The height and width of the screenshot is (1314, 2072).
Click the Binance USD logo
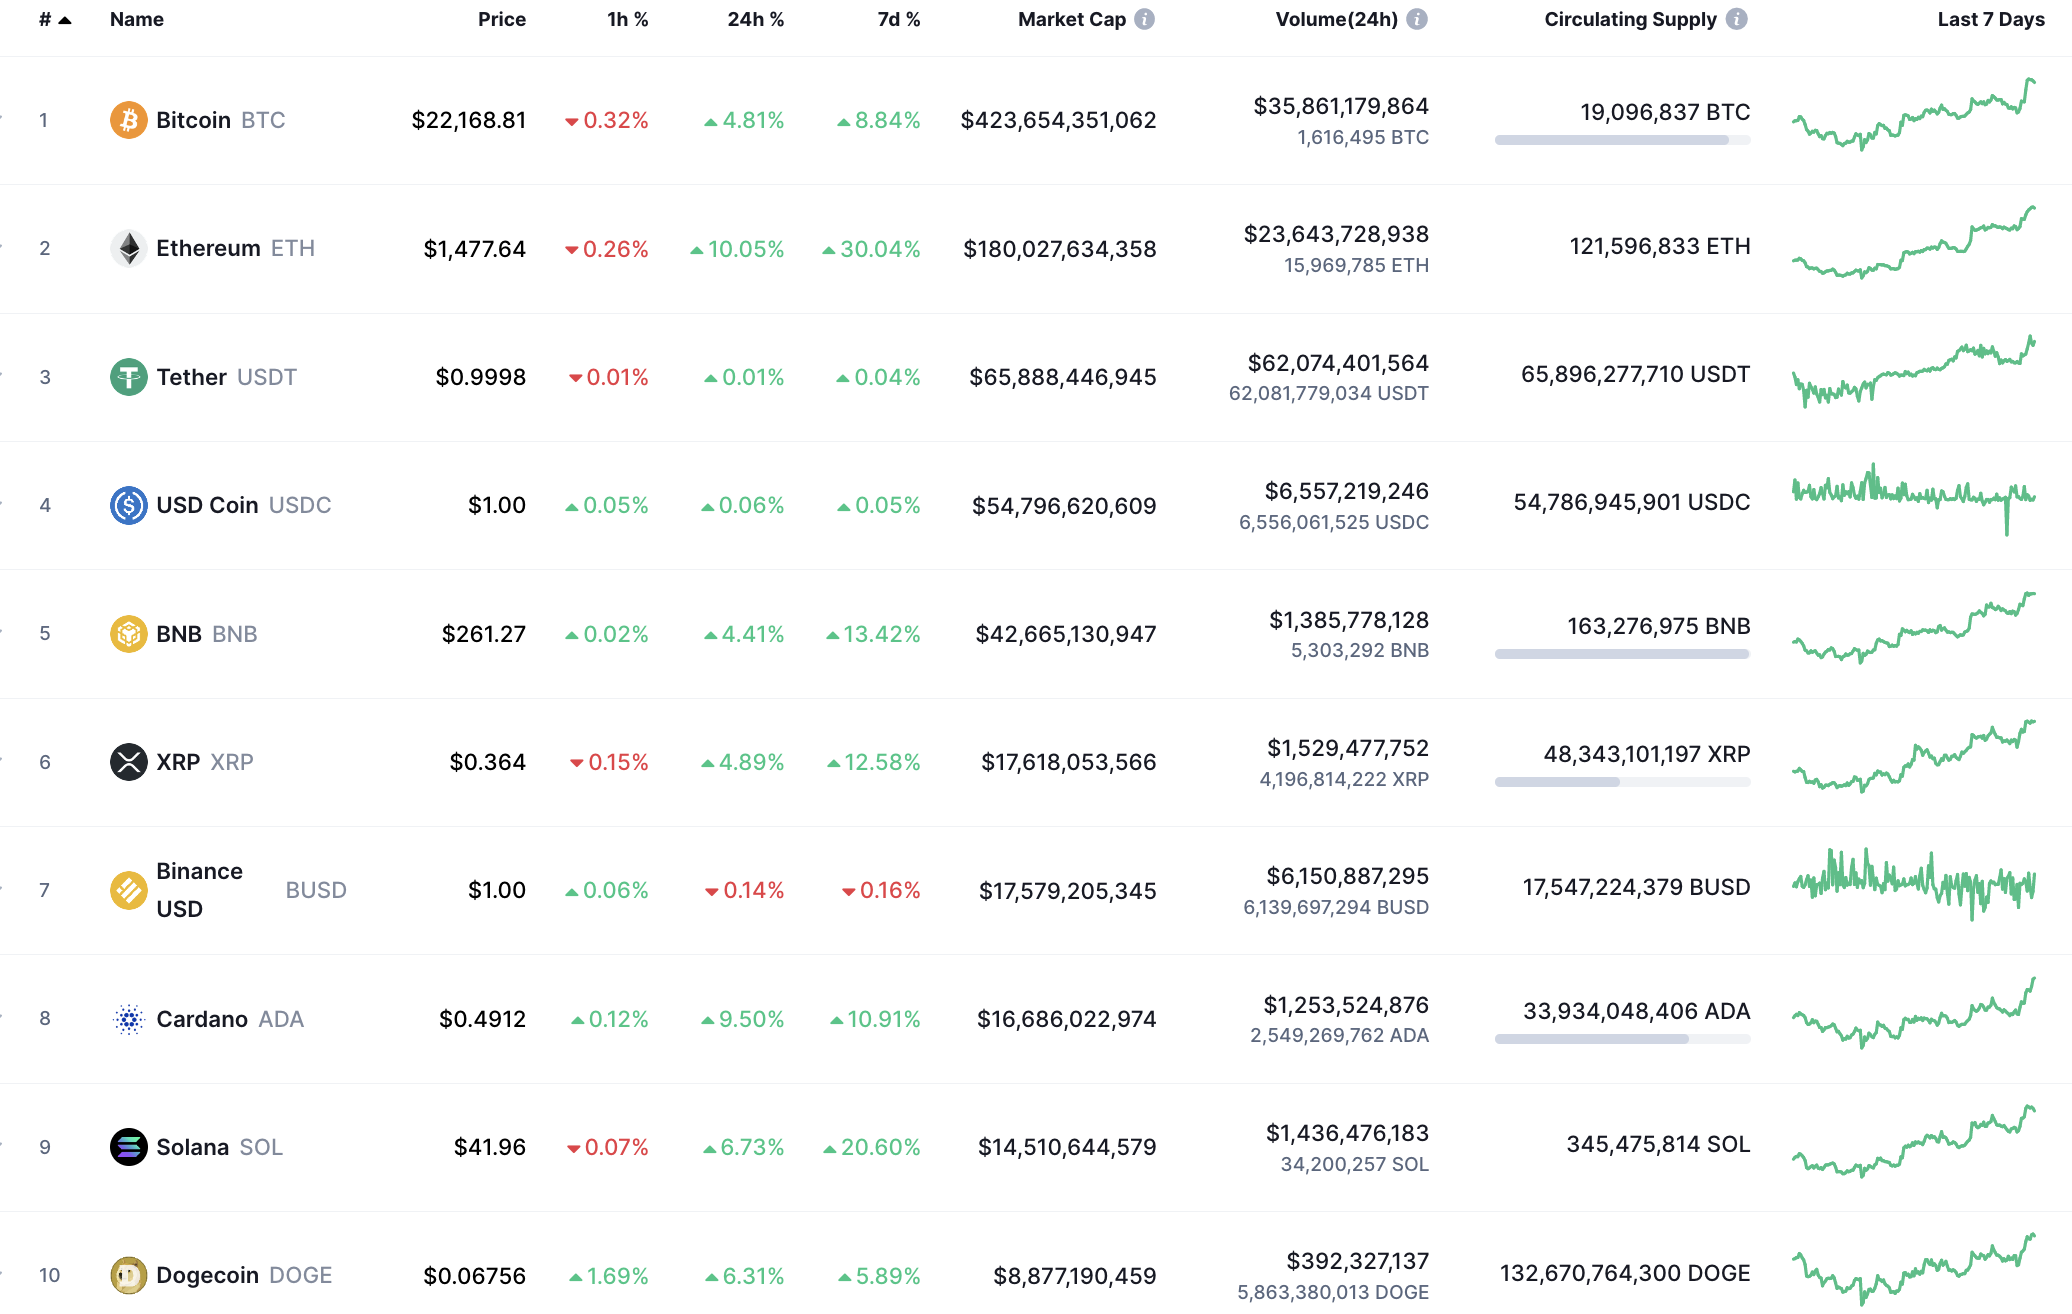(129, 890)
